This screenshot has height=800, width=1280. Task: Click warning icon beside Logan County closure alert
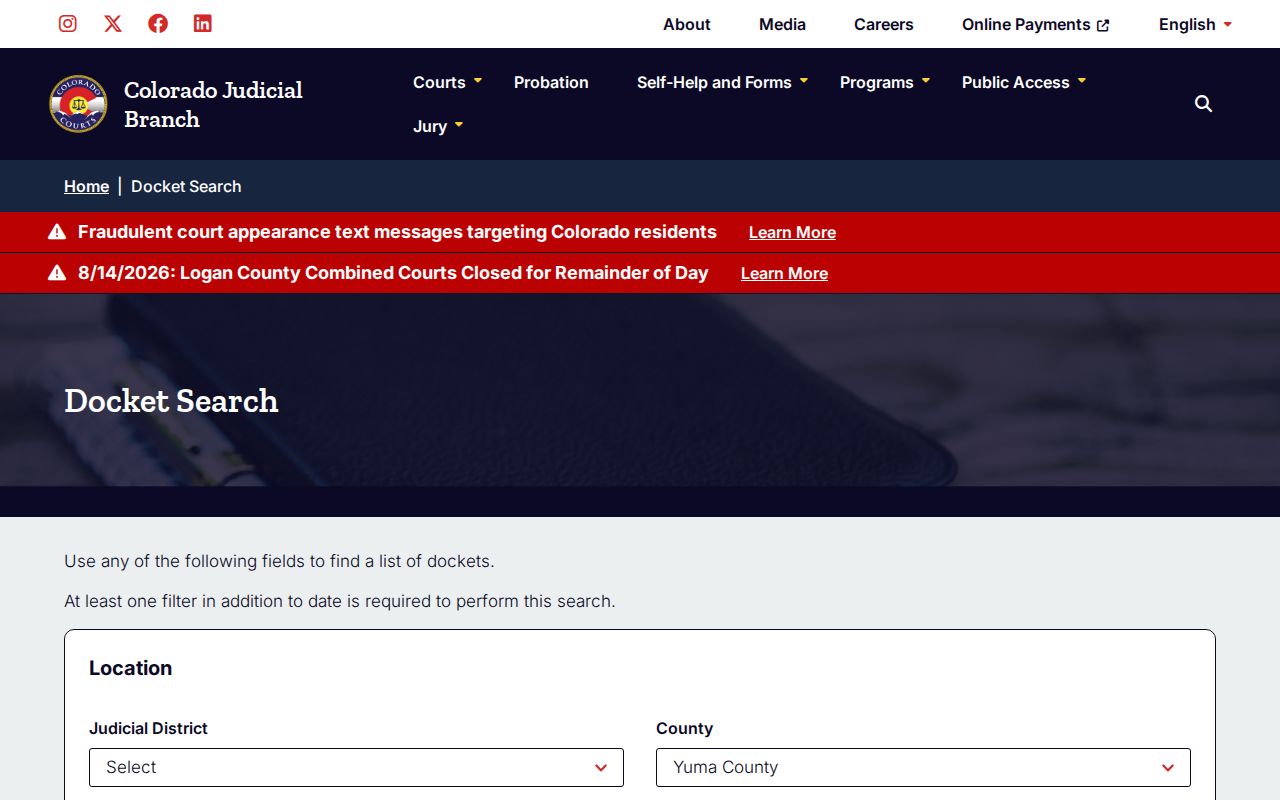coord(57,273)
